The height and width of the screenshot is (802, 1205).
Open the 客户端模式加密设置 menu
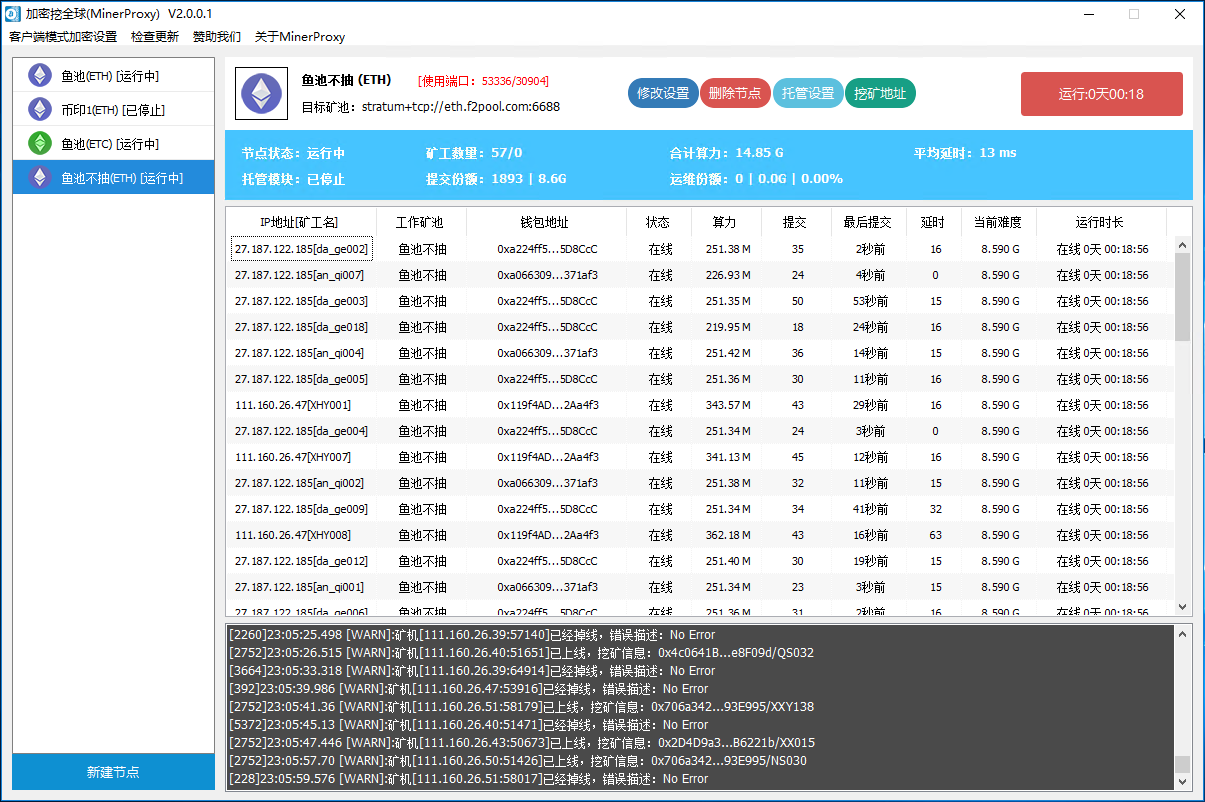click(63, 37)
